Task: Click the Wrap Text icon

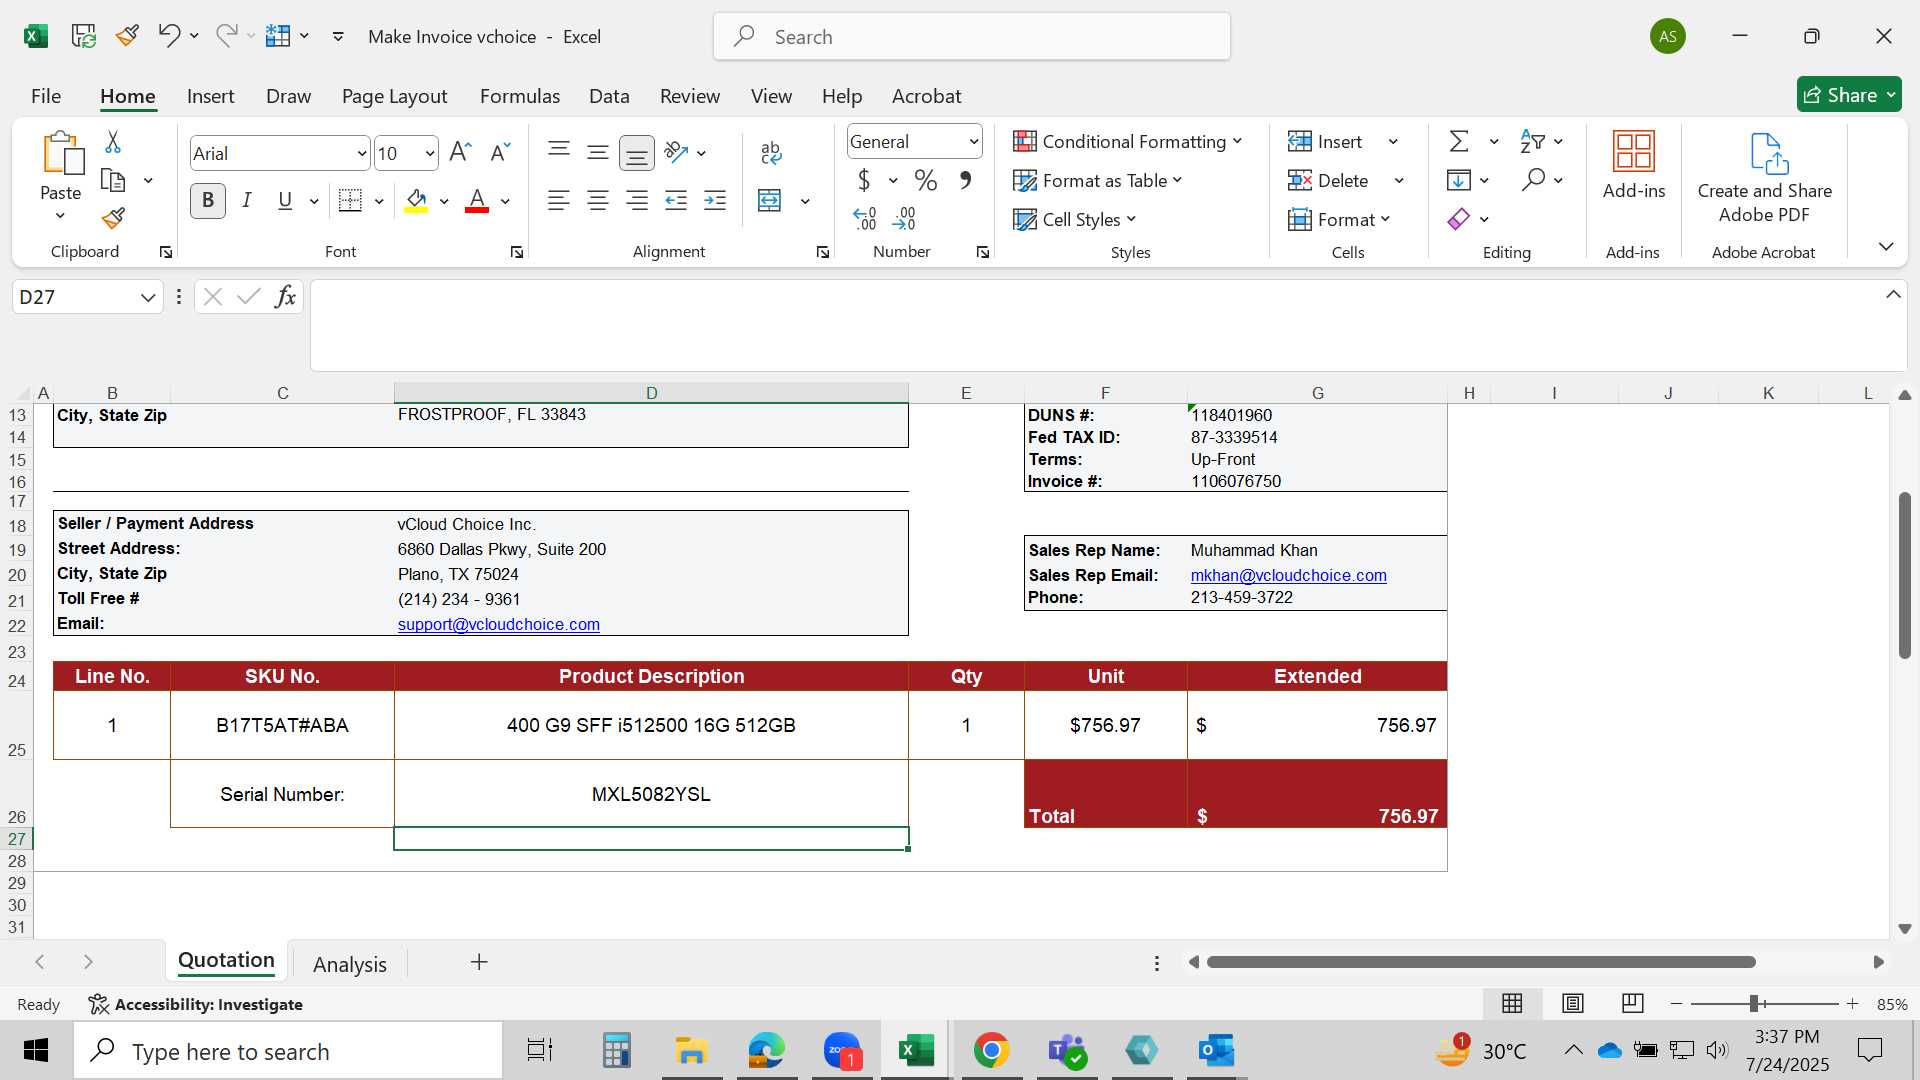Action: [x=771, y=152]
